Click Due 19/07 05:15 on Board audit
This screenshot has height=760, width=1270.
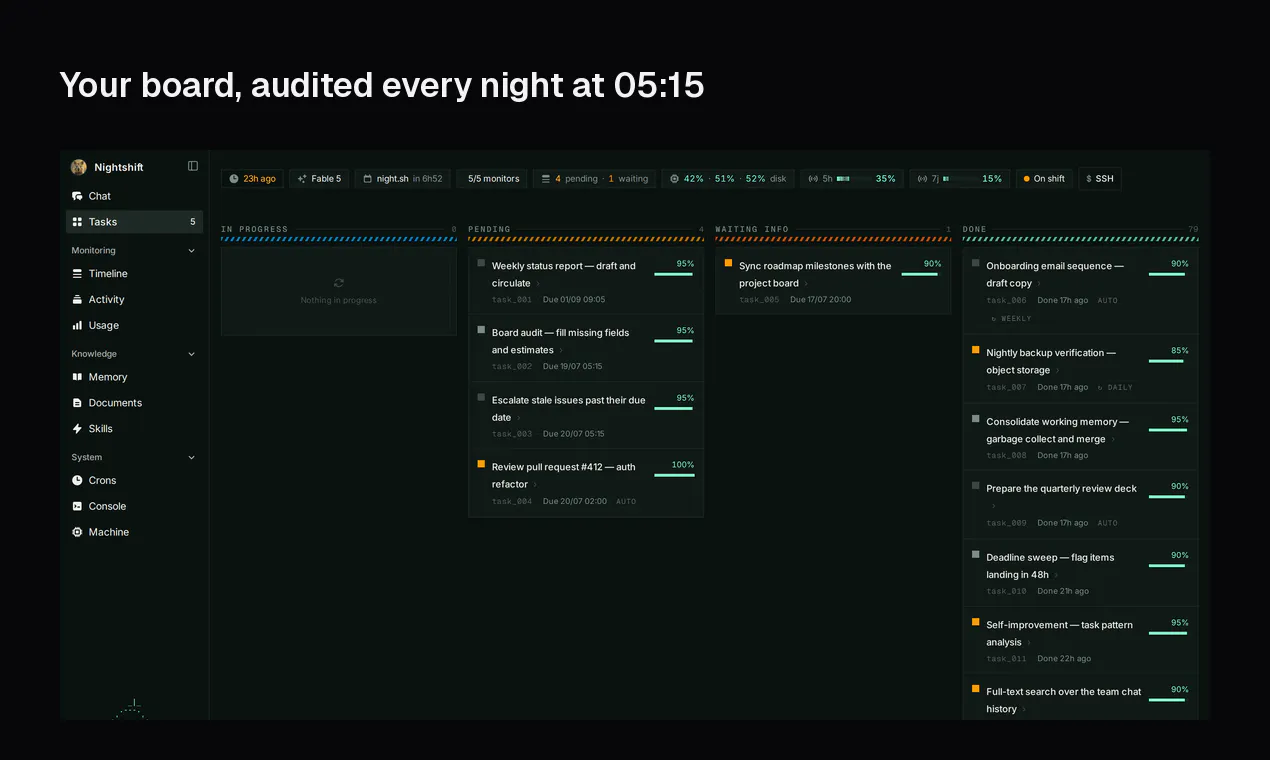coord(573,367)
